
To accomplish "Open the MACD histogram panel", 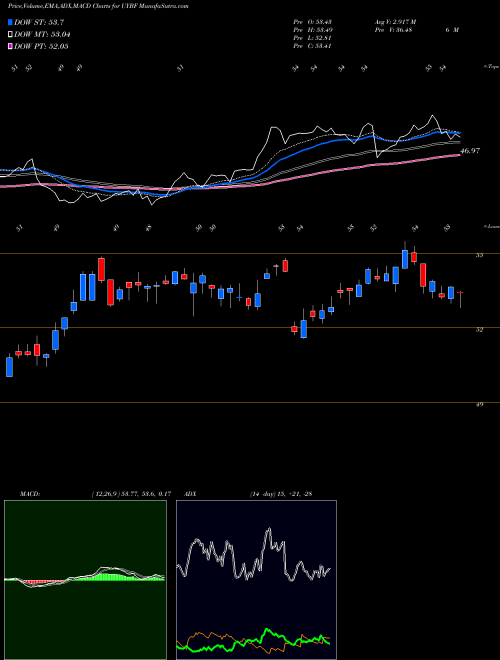I will pos(85,580).
